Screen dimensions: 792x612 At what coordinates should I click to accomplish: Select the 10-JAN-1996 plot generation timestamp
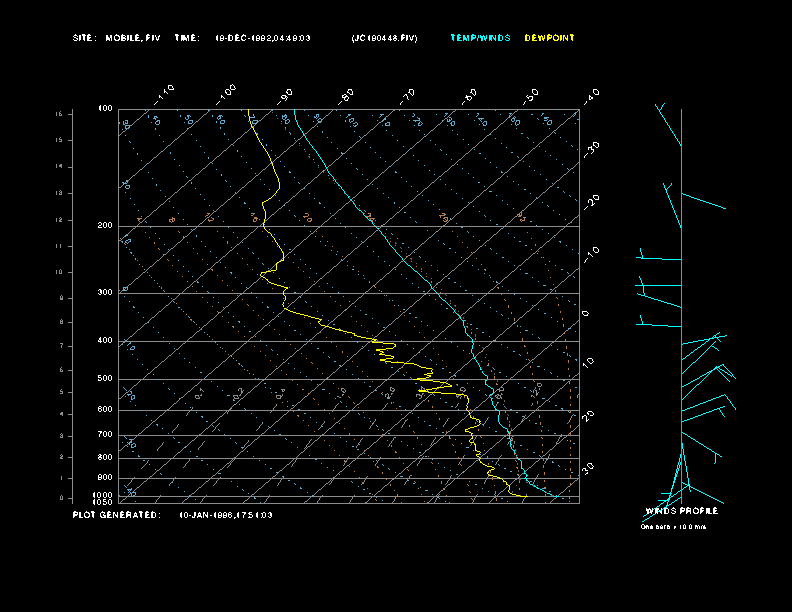(226, 515)
